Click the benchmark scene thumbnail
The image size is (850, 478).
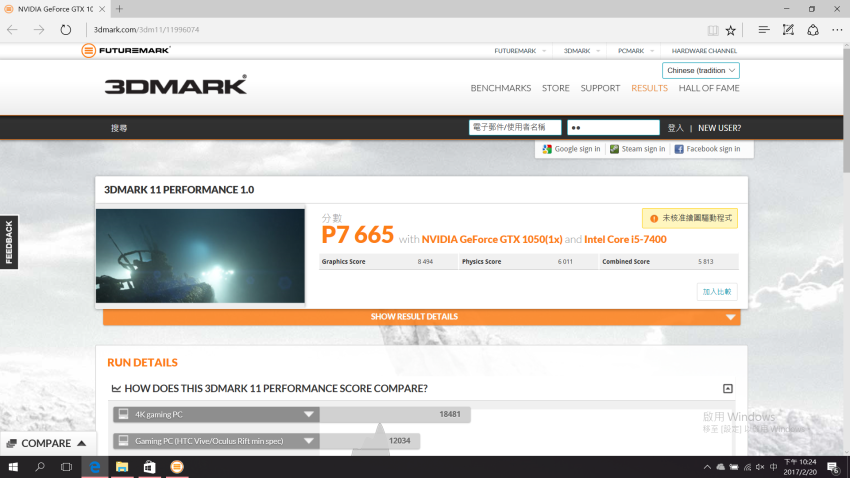(200, 256)
